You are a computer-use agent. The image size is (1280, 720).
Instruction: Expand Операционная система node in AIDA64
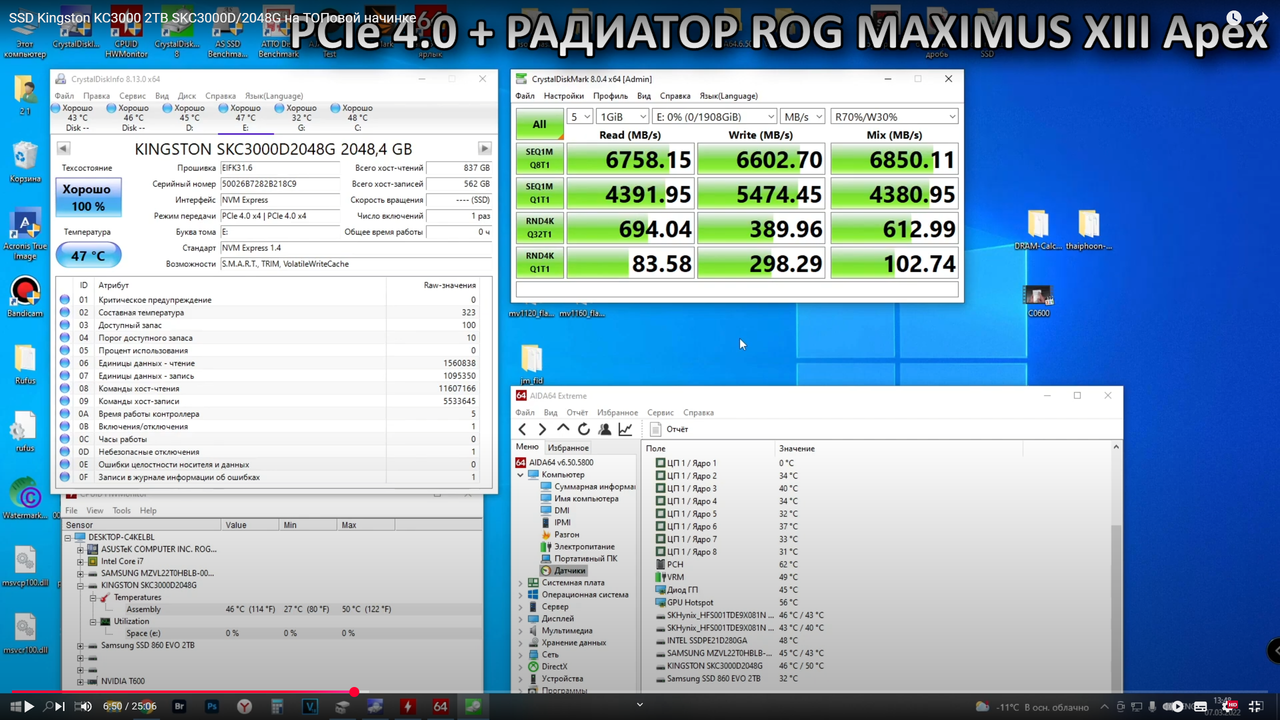520,595
